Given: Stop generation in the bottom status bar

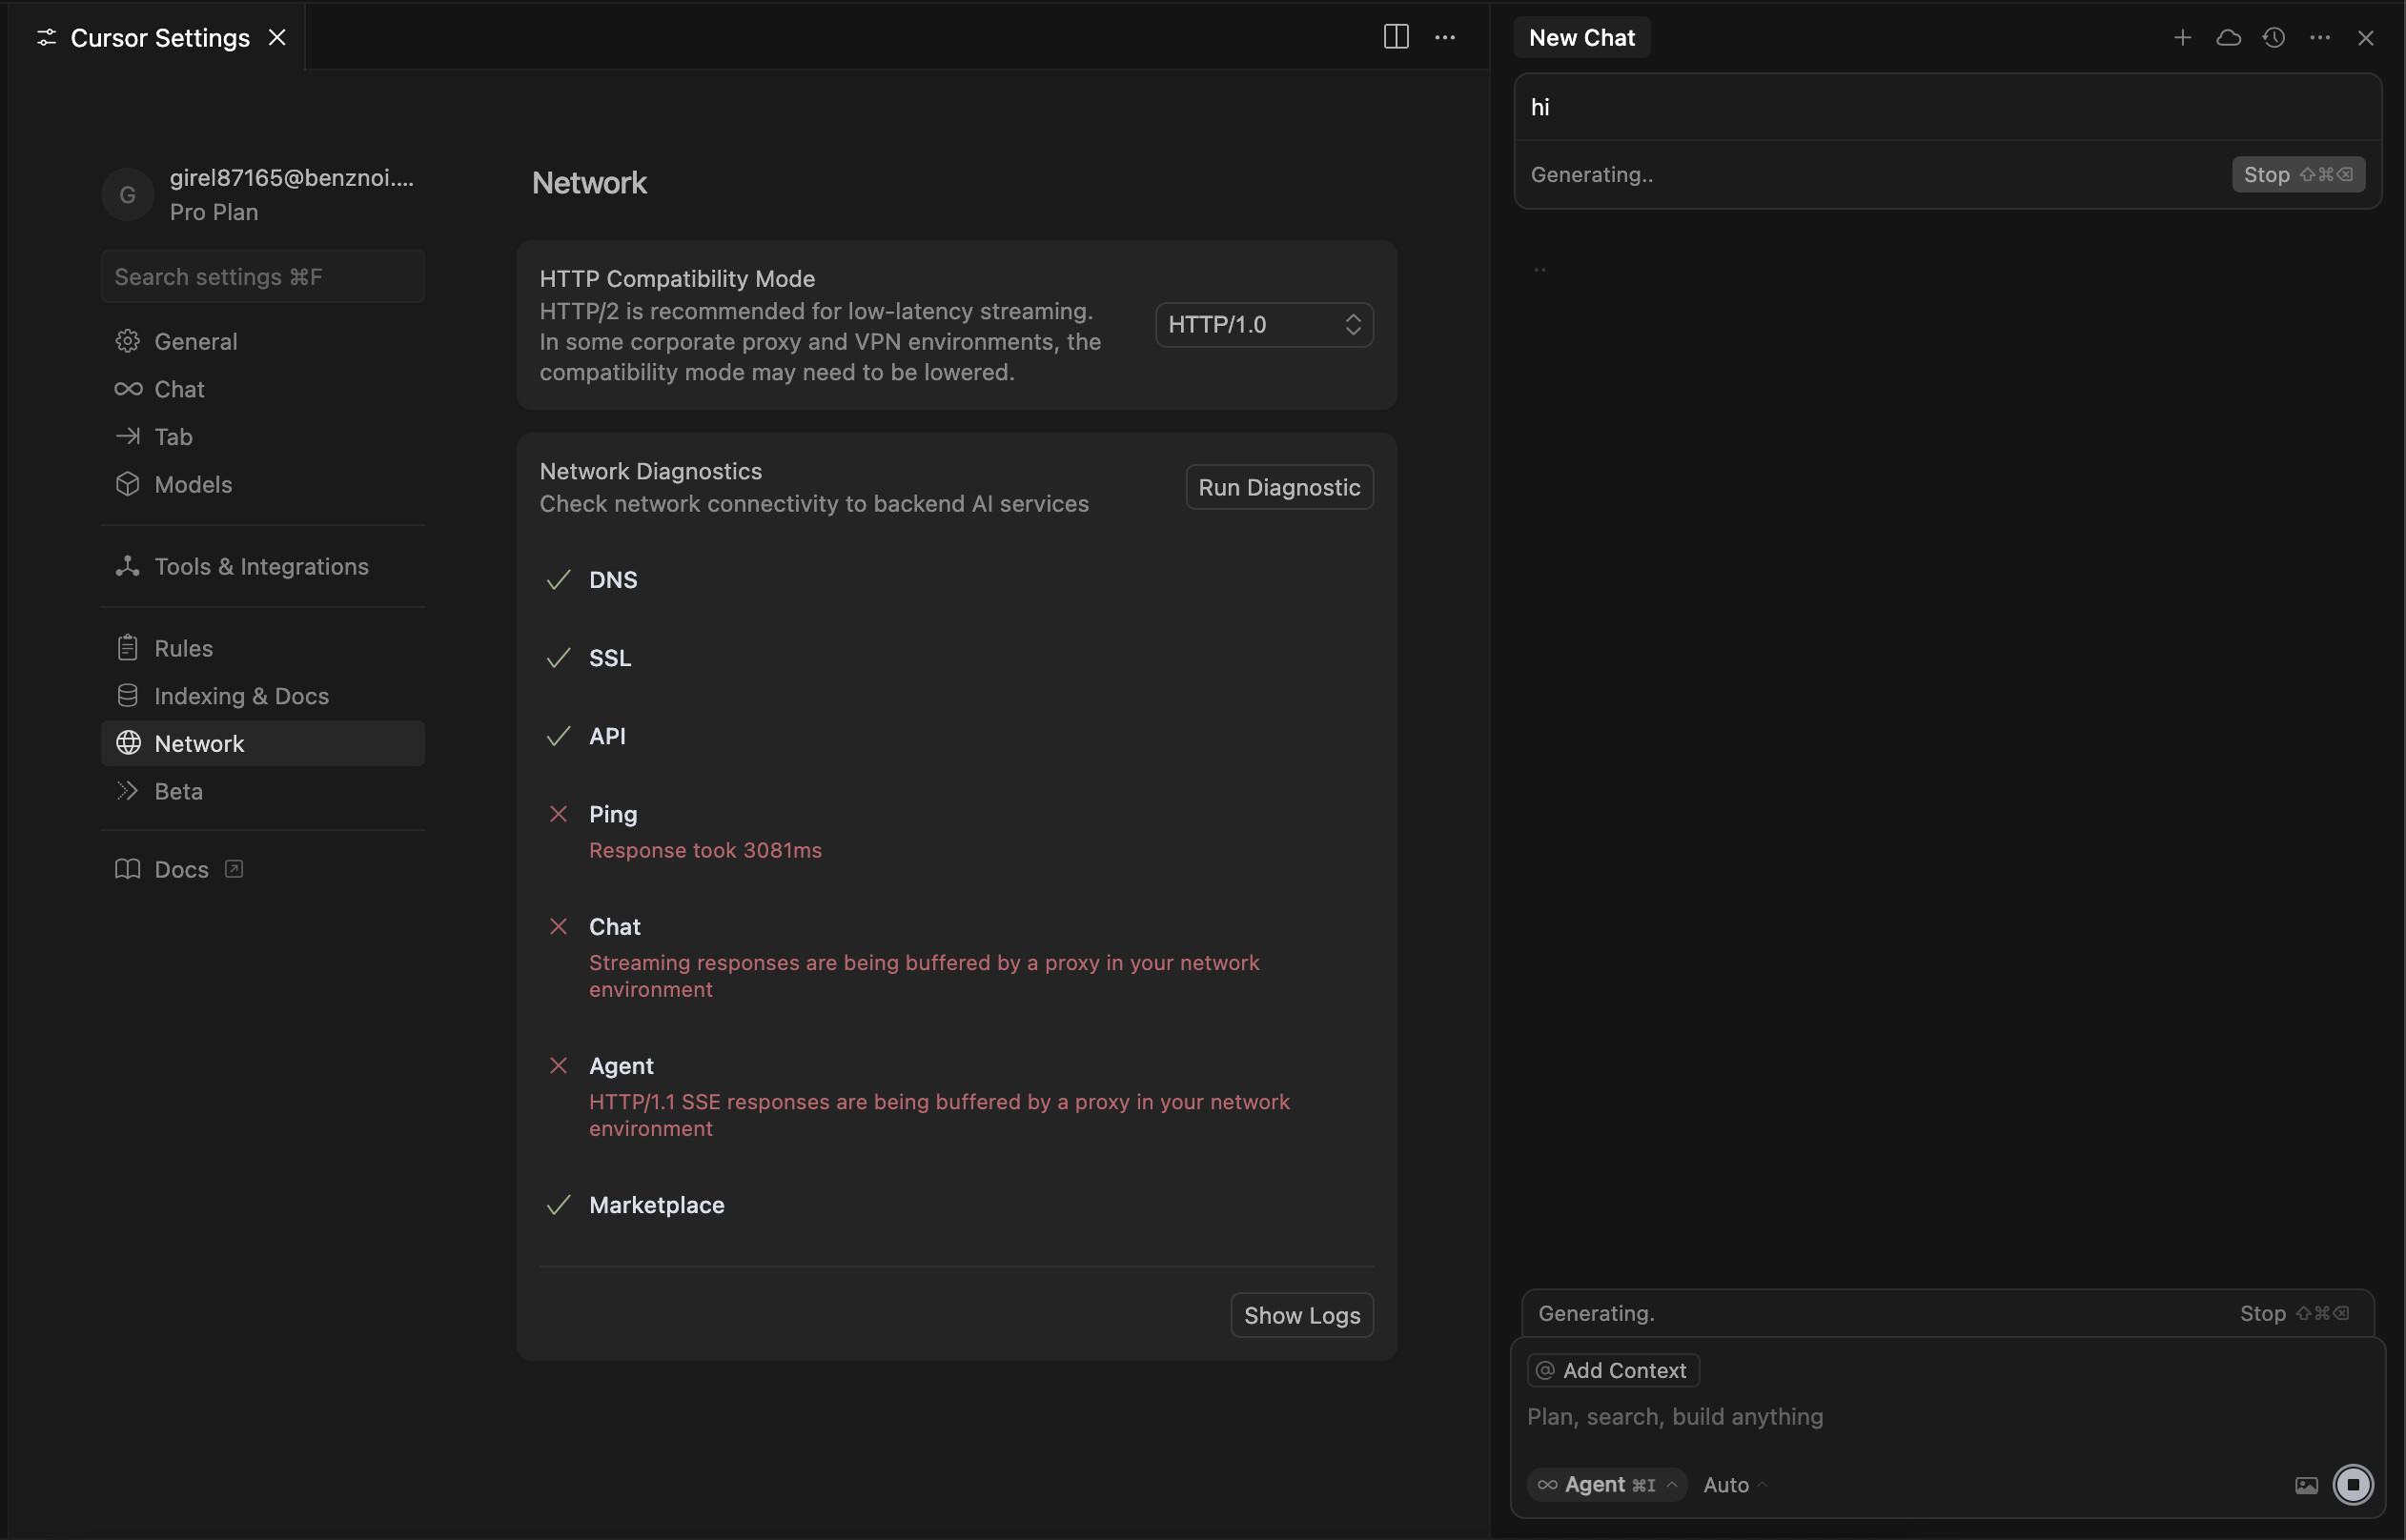Looking at the screenshot, I should tap(2294, 1313).
